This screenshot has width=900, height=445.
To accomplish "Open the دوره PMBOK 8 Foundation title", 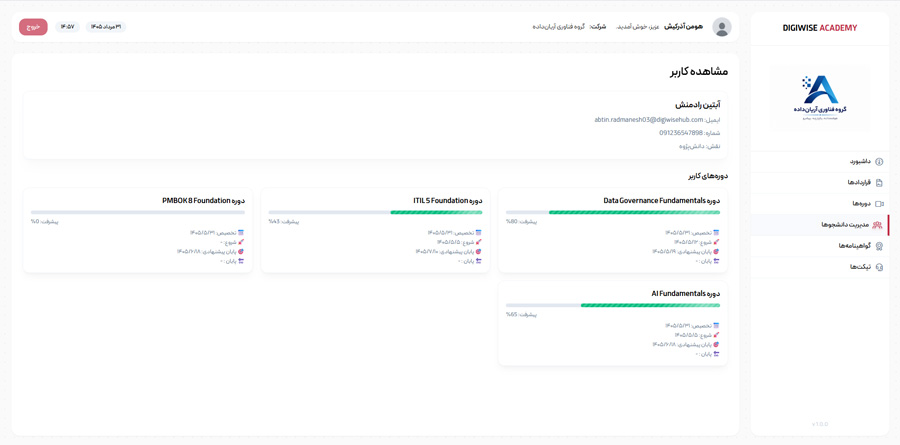I will 204,200.
